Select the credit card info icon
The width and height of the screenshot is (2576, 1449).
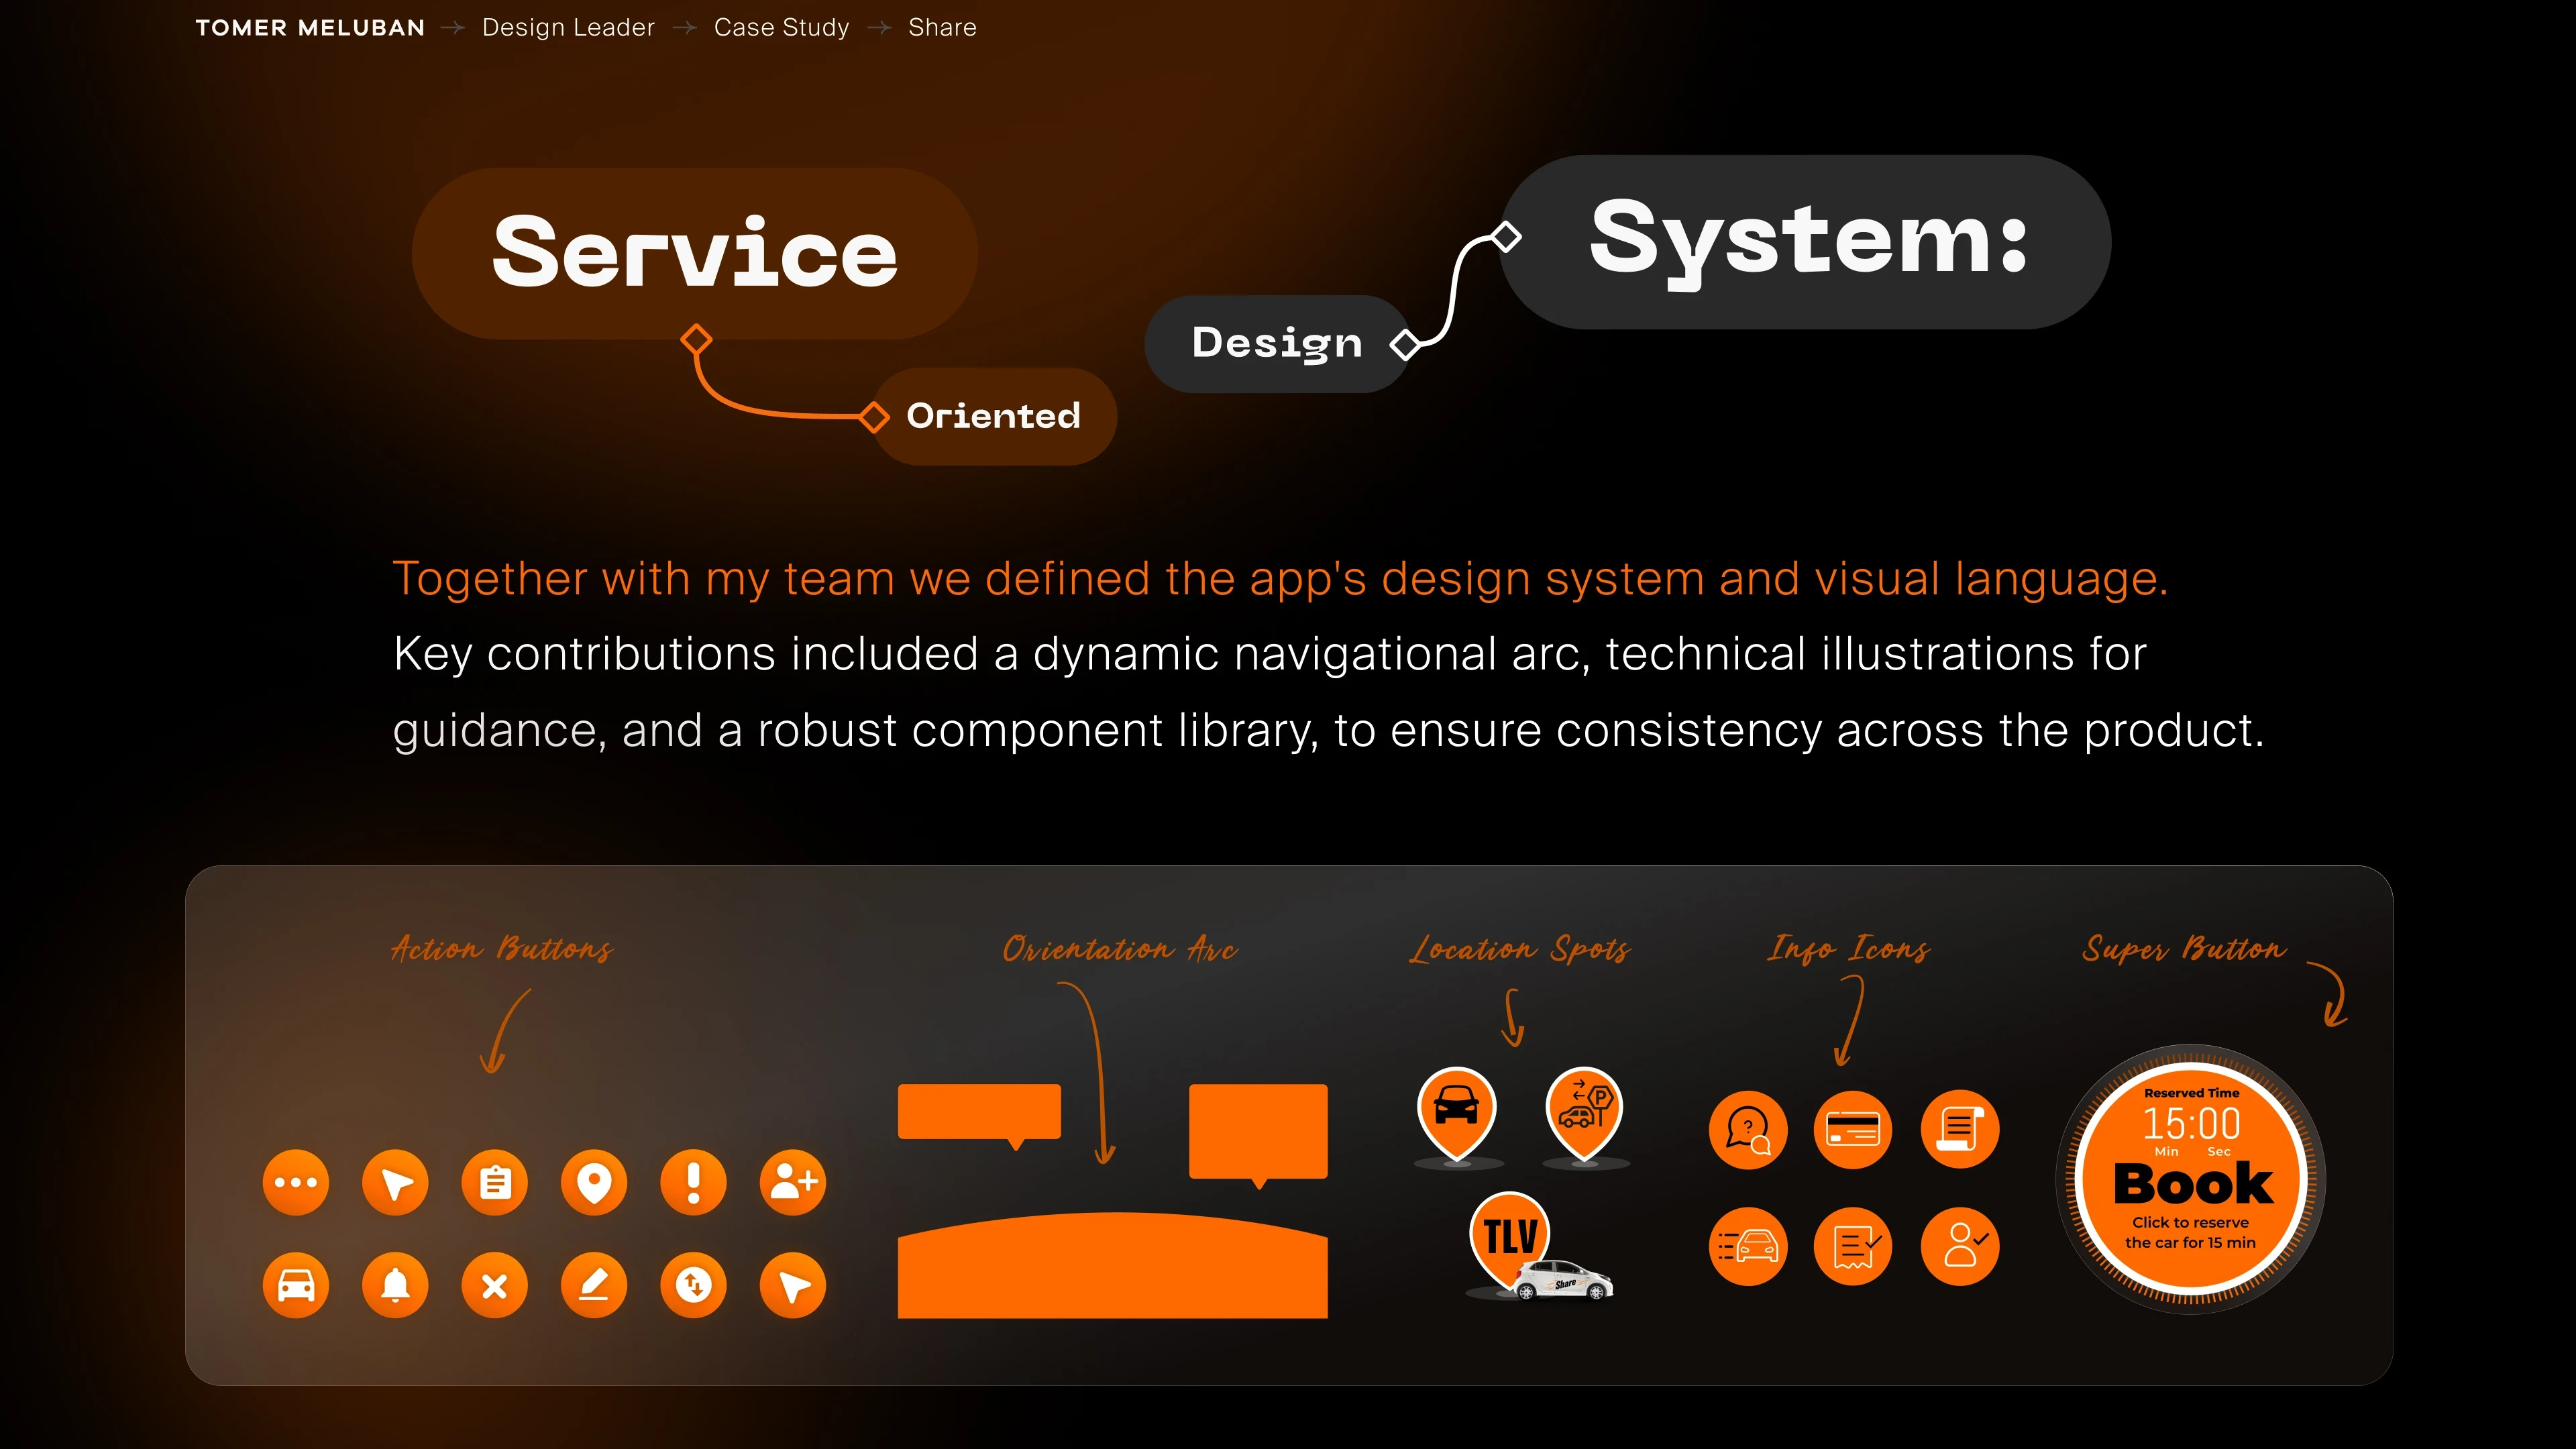pos(1852,1130)
